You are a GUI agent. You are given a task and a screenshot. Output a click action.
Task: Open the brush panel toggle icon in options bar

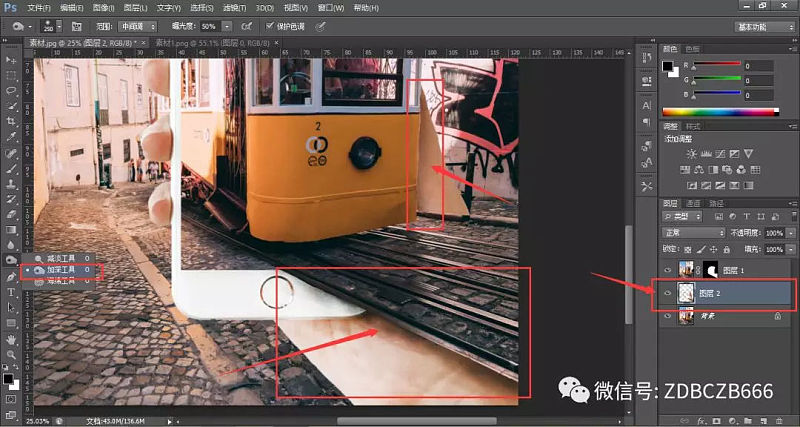coord(77,26)
